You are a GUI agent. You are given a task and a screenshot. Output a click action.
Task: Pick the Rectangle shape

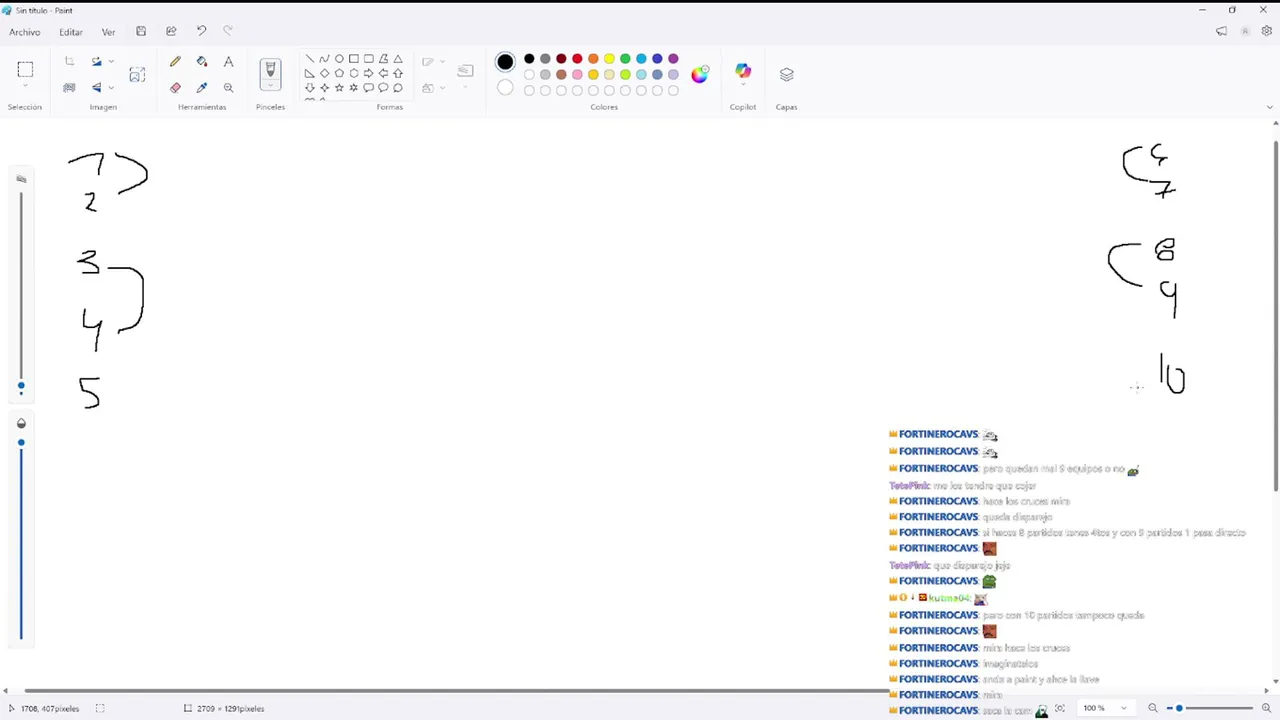[354, 59]
